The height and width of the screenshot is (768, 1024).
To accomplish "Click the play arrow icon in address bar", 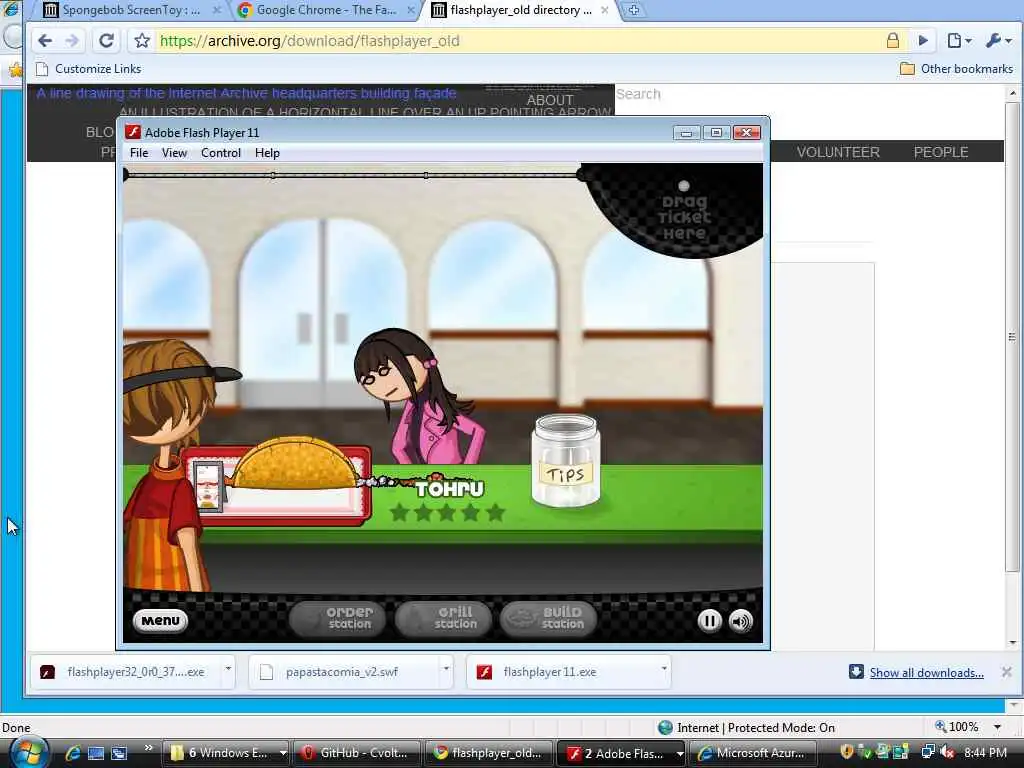I will pos(923,40).
